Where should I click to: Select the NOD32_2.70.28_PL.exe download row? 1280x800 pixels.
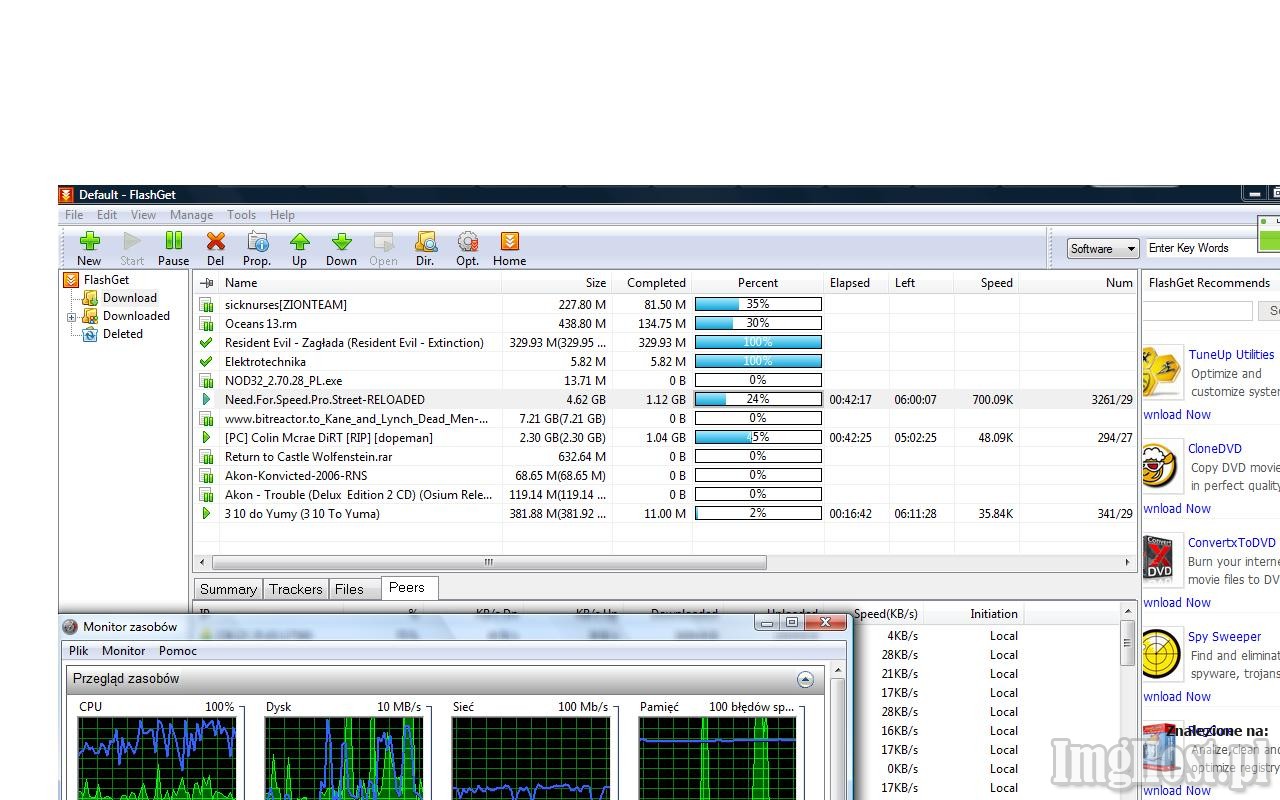[x=665, y=381]
